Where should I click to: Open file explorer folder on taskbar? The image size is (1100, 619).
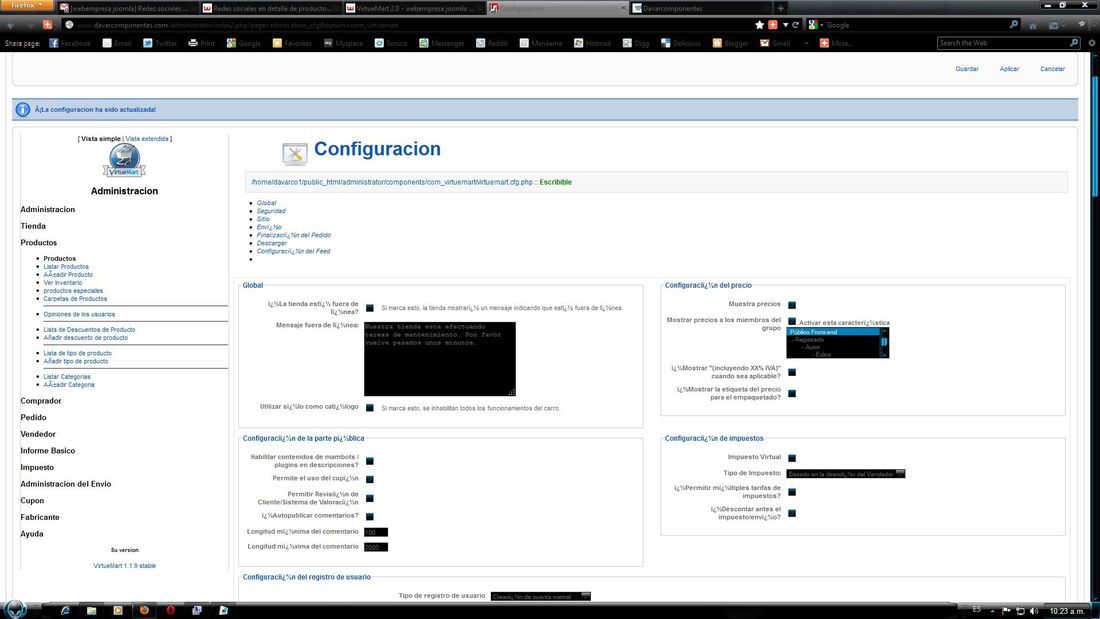91,610
